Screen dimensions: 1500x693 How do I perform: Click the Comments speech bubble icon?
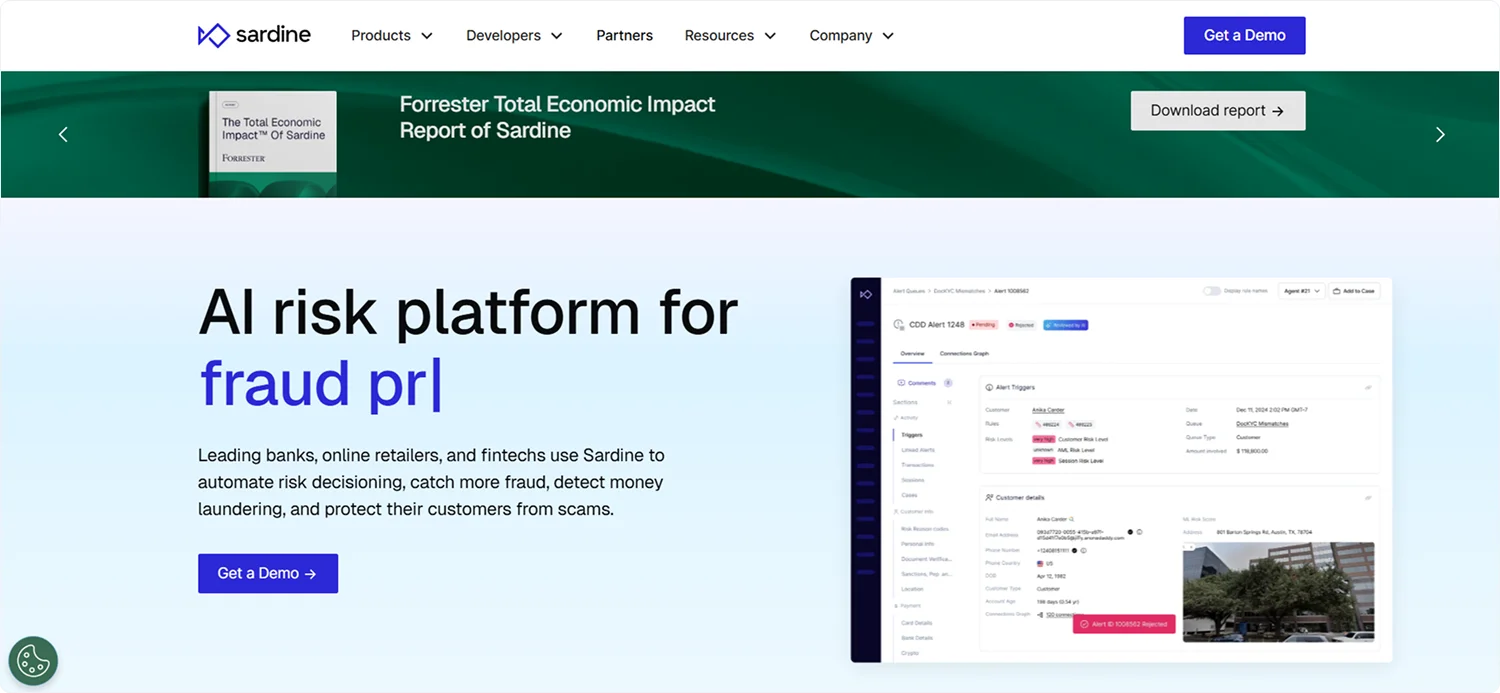point(901,383)
